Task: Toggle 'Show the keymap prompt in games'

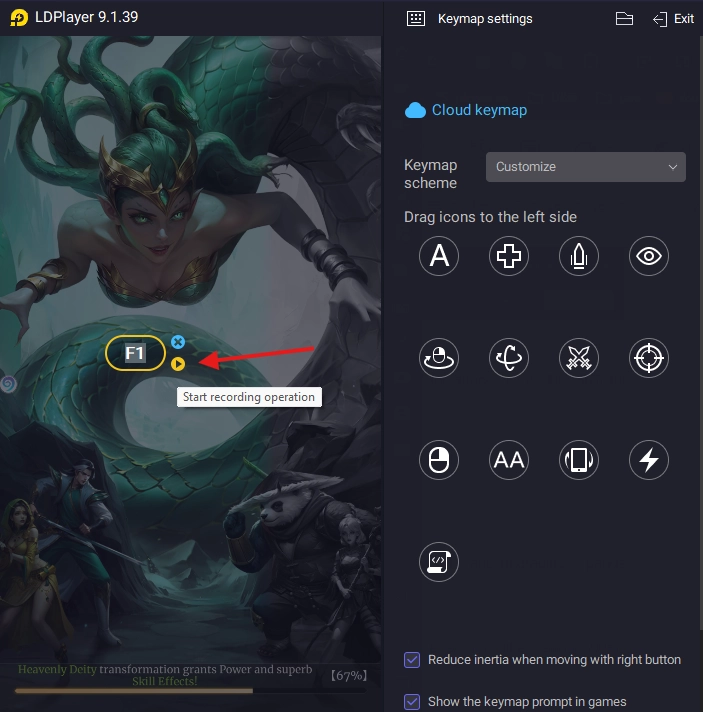Action: [x=412, y=702]
